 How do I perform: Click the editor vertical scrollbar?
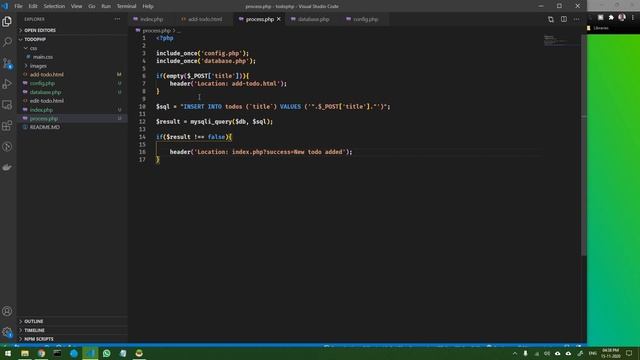pos(584,145)
